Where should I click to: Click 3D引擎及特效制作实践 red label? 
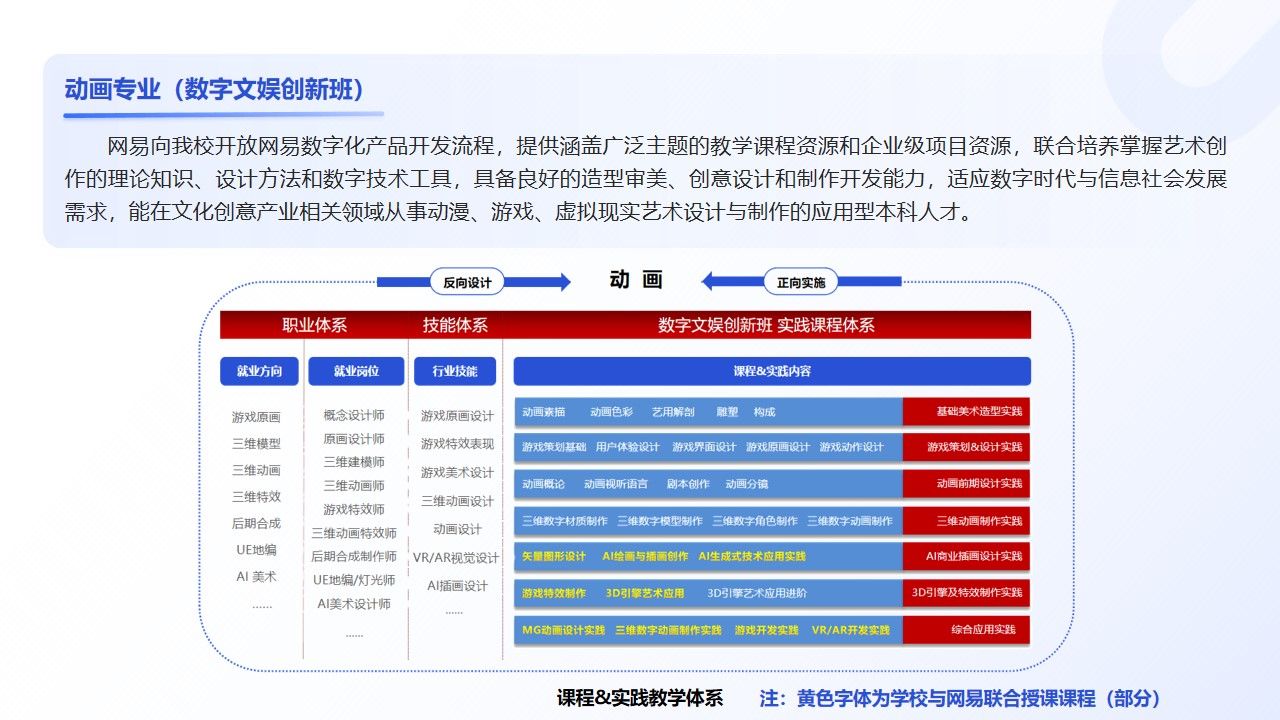(x=966, y=593)
